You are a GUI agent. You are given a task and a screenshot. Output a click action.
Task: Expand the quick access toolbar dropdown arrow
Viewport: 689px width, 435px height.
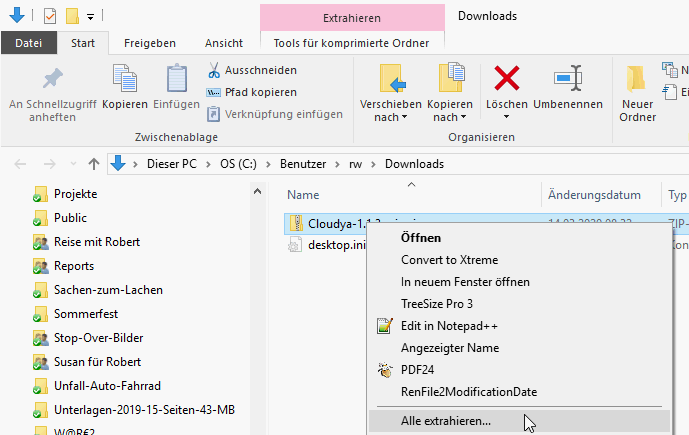[x=90, y=17]
